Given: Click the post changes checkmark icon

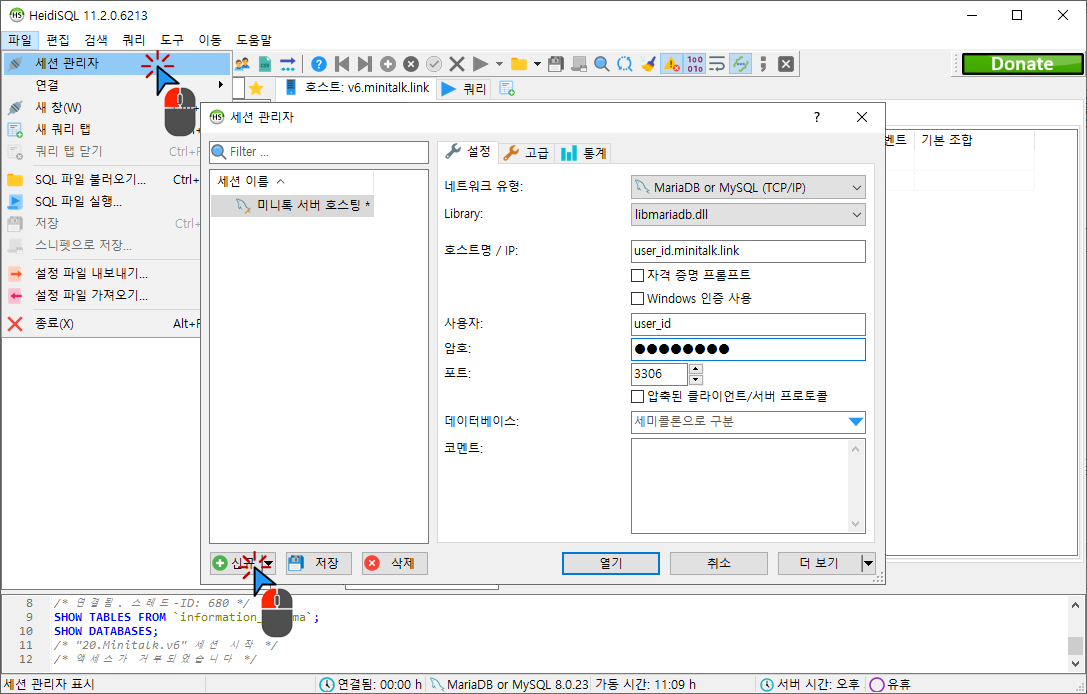Looking at the screenshot, I should pos(434,64).
